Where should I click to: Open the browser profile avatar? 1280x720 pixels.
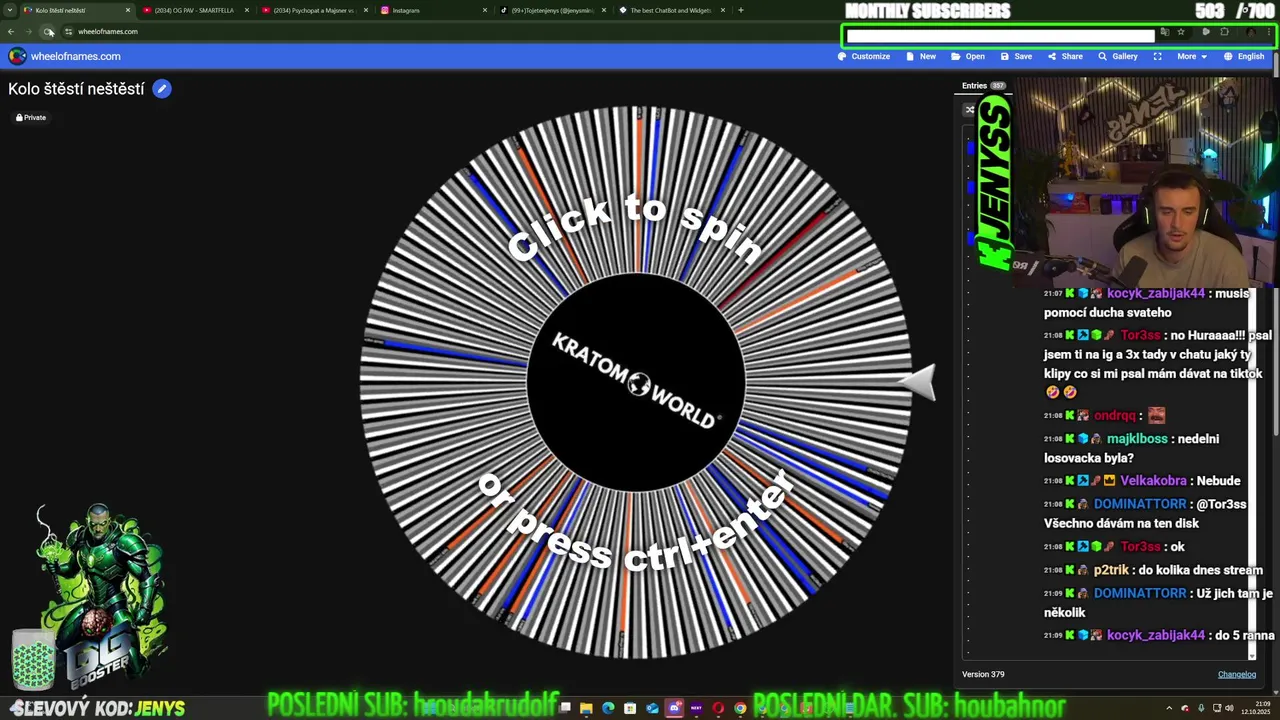(x=1251, y=32)
